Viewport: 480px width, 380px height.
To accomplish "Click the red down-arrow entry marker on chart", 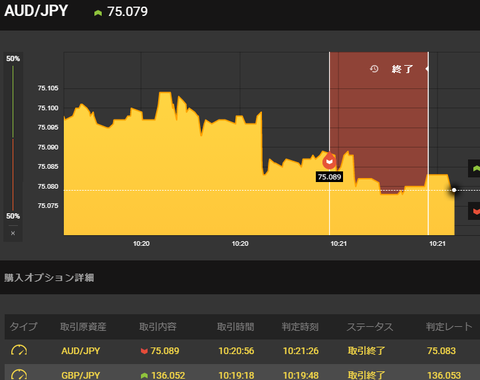I will point(330,161).
